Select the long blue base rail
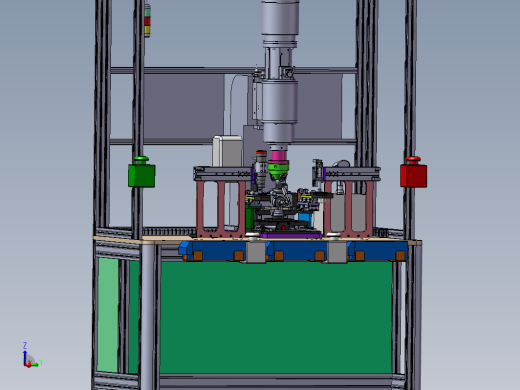 [x=293, y=251]
